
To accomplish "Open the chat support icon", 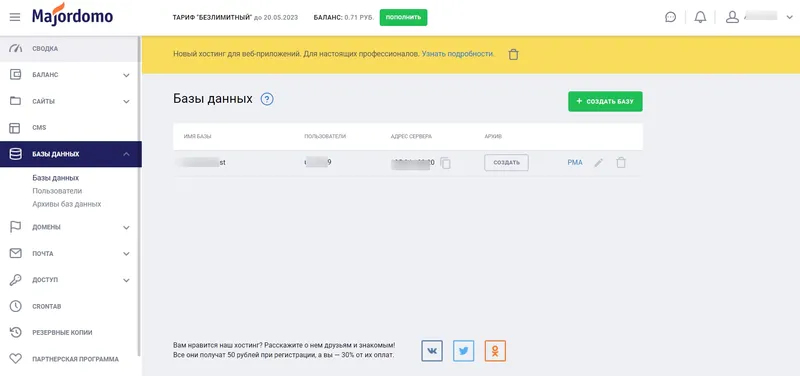I will point(670,17).
